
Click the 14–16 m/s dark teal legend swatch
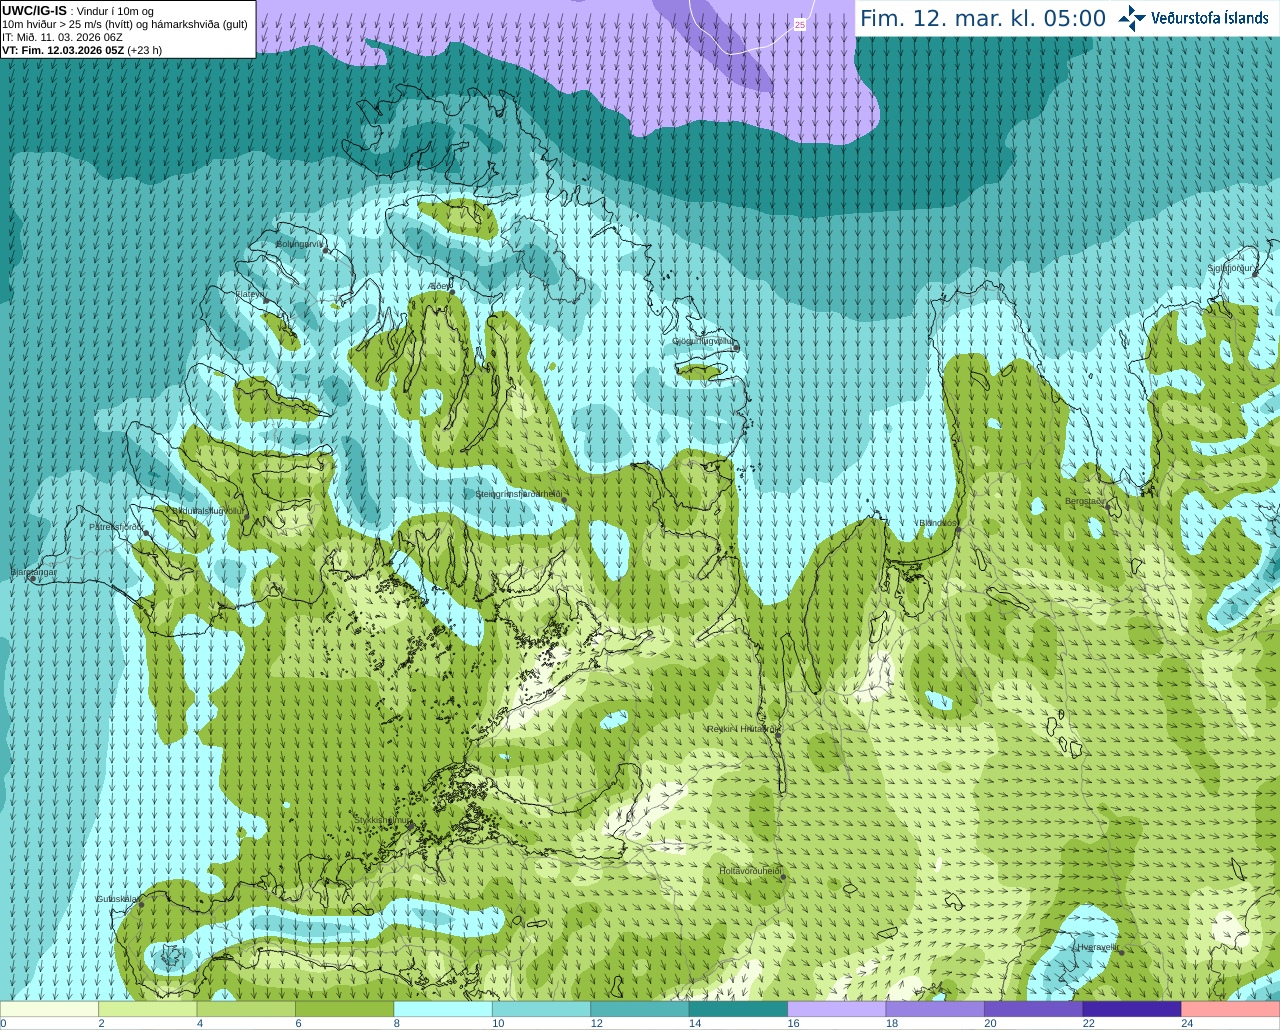(x=738, y=1009)
